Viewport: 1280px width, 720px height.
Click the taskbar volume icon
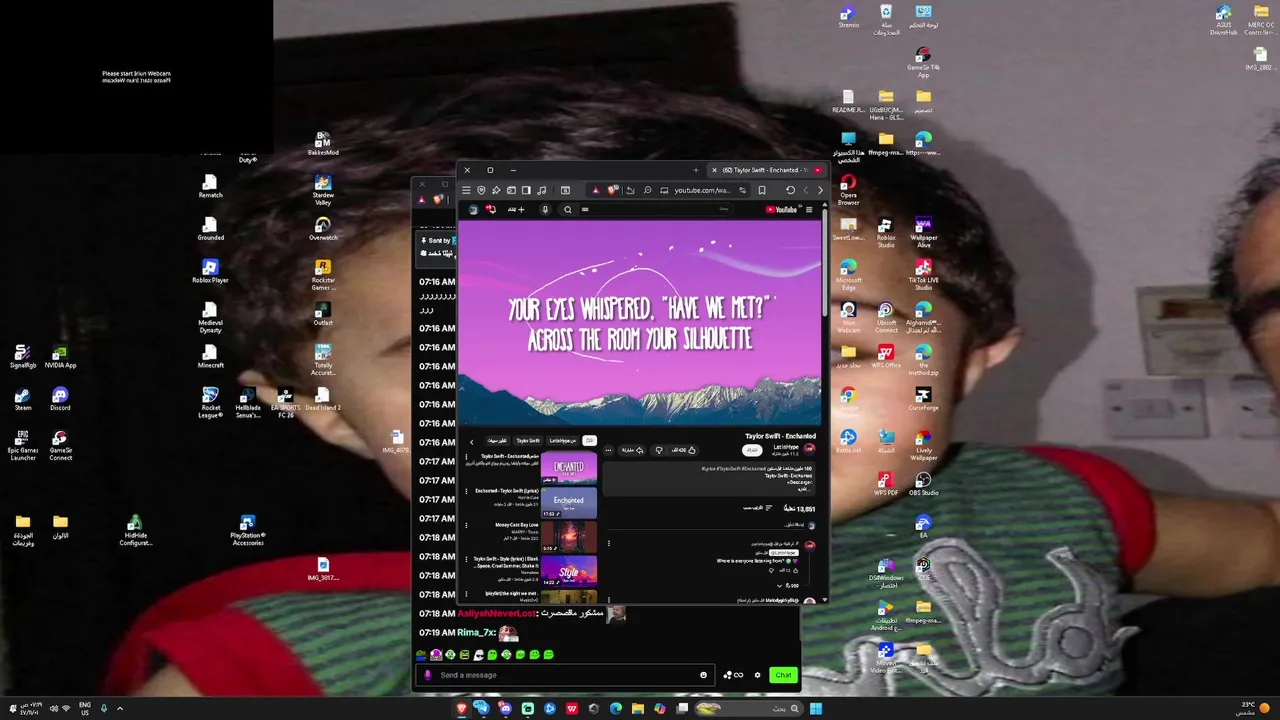(53, 709)
